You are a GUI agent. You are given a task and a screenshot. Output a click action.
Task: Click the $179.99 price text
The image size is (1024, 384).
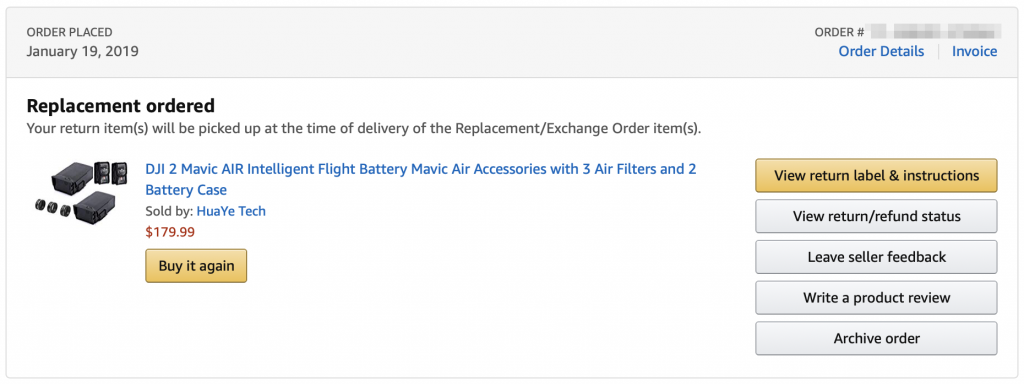click(x=170, y=232)
